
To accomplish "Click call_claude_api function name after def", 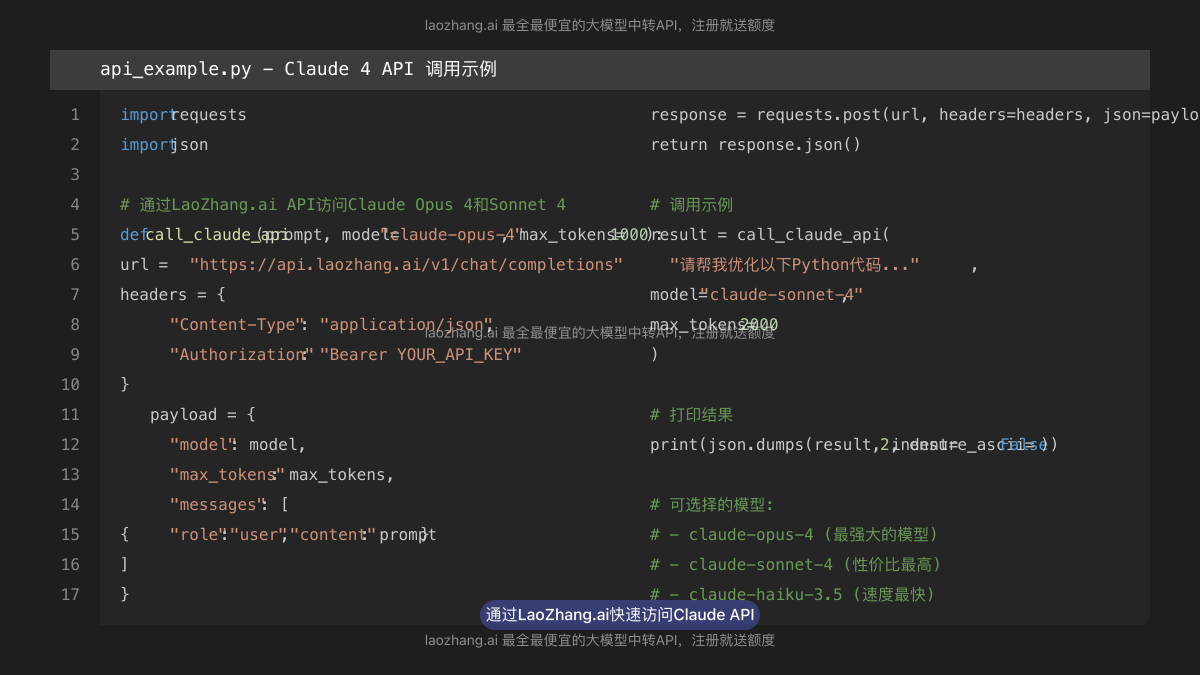I will pyautogui.click(x=217, y=235).
